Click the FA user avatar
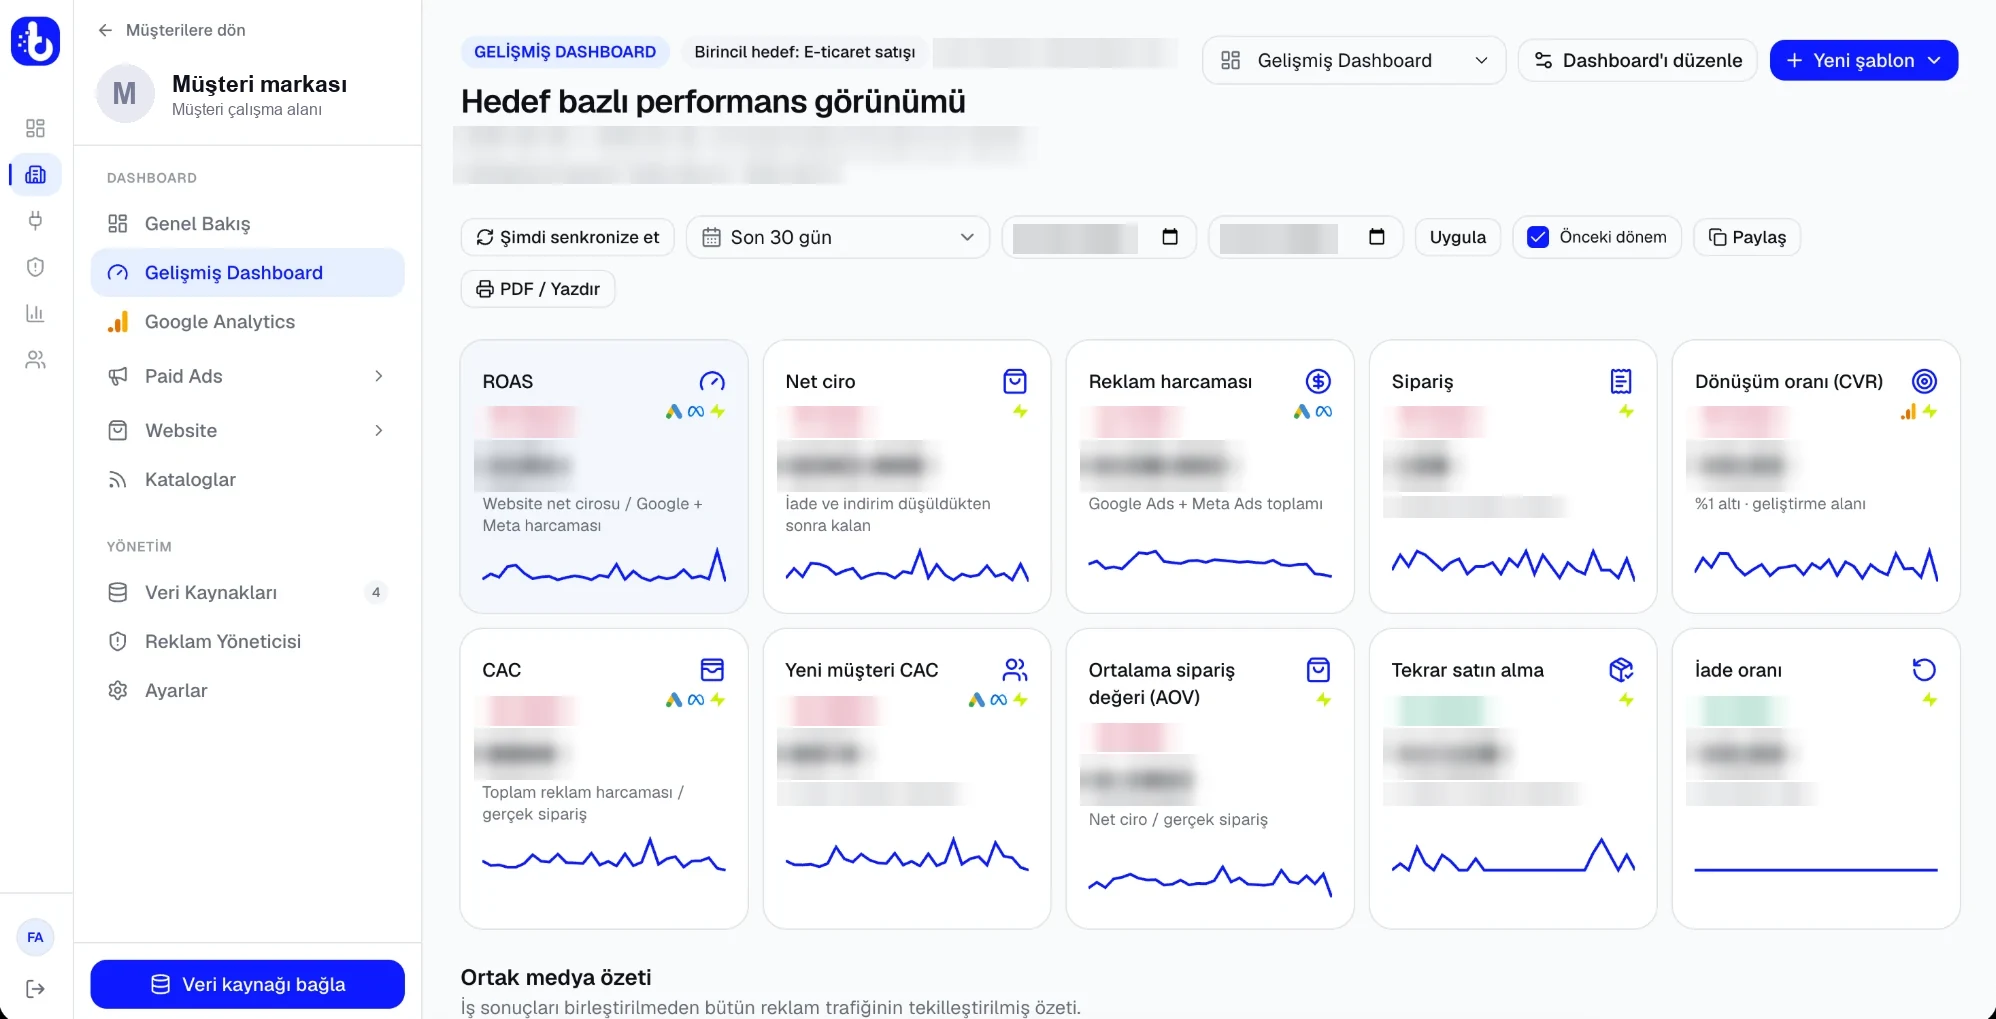The image size is (1996, 1019). (35, 937)
